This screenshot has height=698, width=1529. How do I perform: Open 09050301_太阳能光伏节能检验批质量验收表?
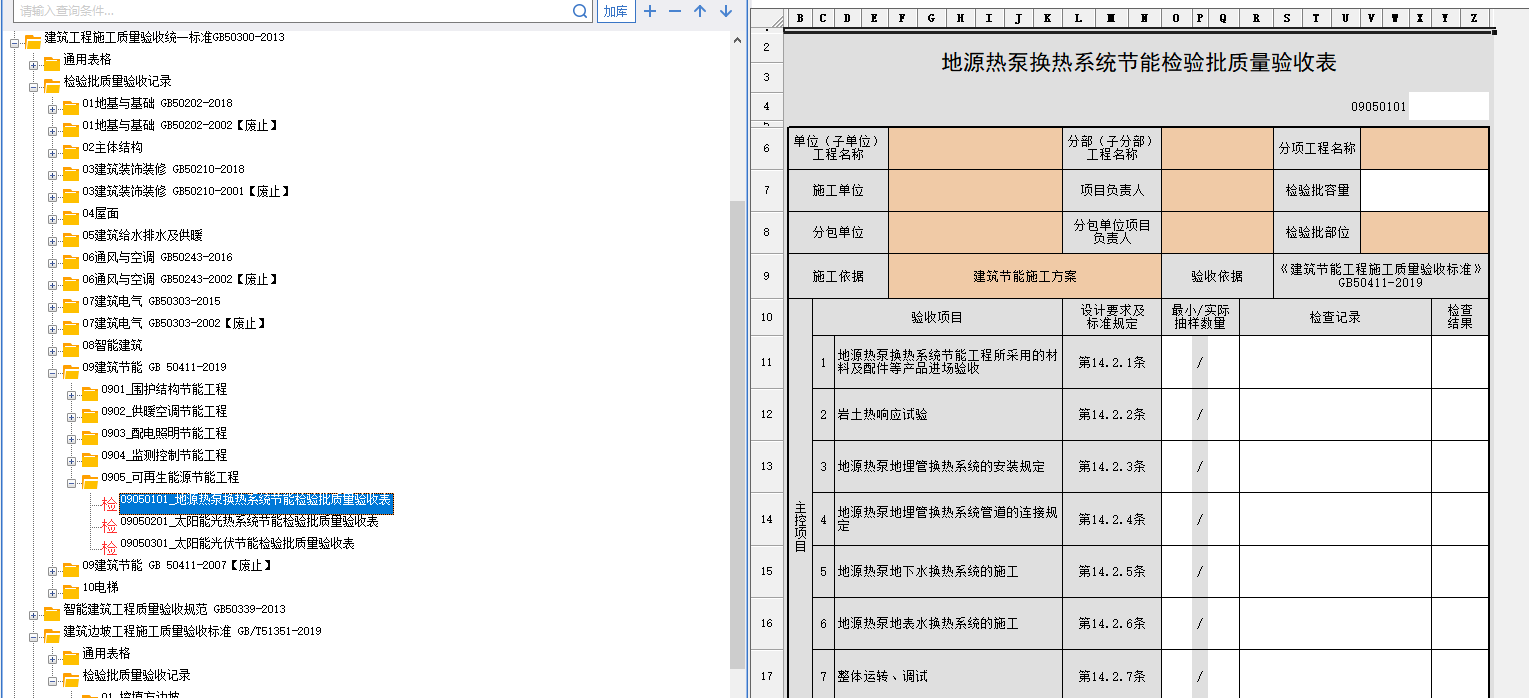point(237,544)
